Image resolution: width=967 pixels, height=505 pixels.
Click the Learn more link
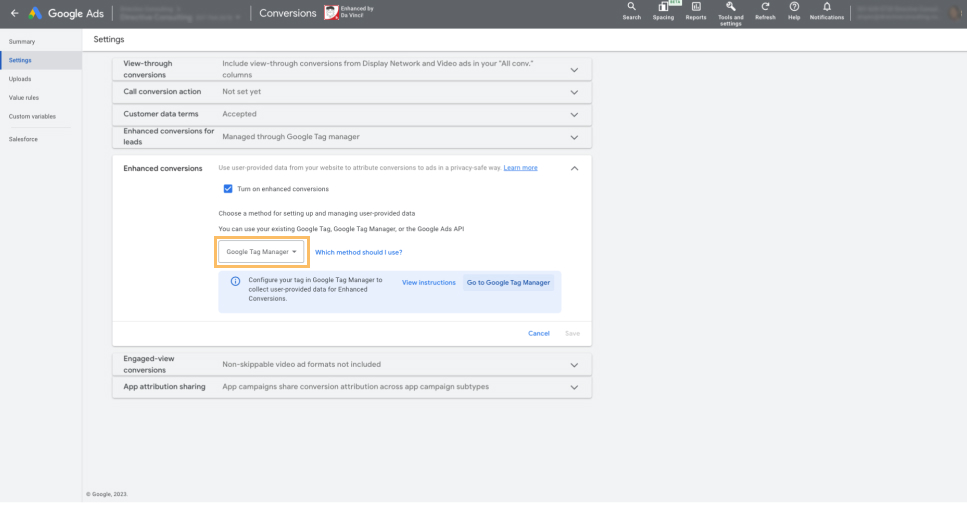(520, 168)
